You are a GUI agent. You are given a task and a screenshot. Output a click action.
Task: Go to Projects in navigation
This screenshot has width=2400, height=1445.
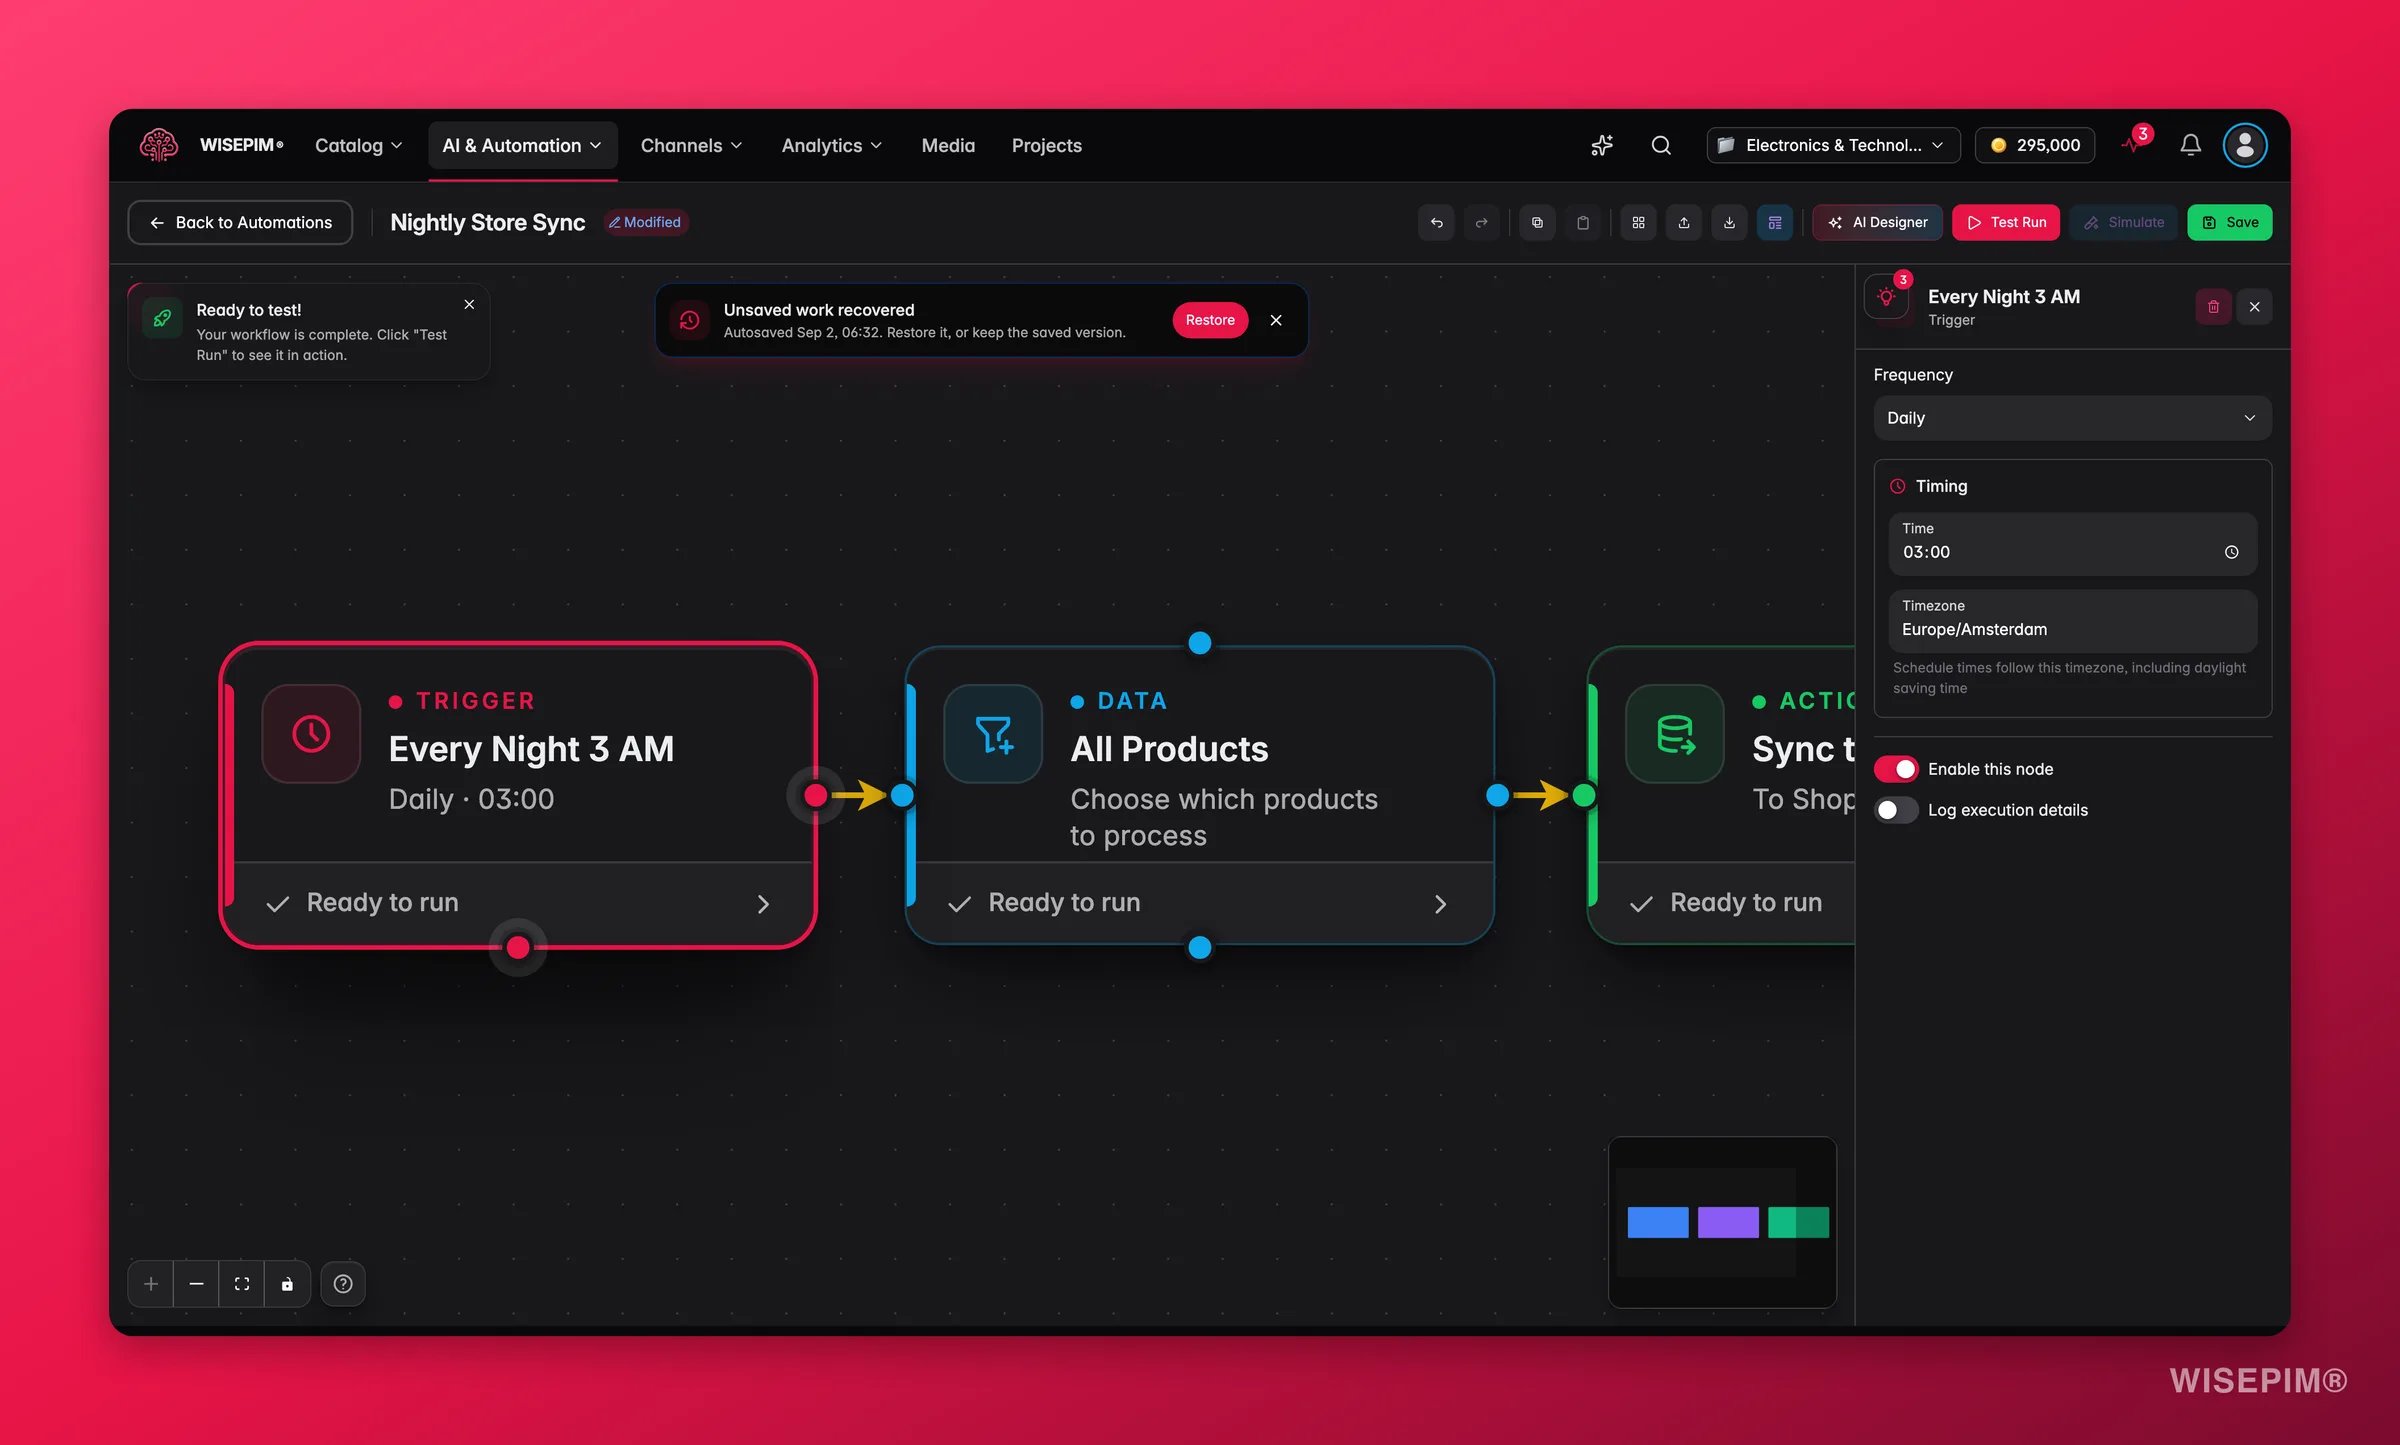pos(1046,145)
